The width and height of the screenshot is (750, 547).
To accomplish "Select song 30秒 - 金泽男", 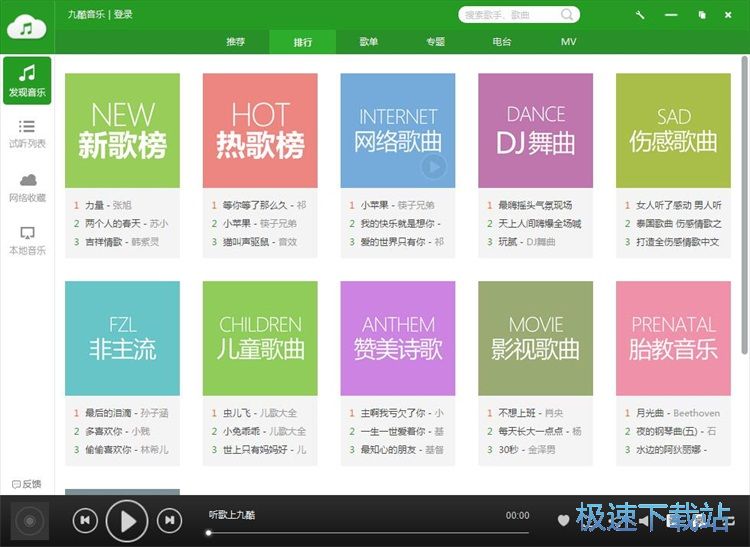I will 527,449.
